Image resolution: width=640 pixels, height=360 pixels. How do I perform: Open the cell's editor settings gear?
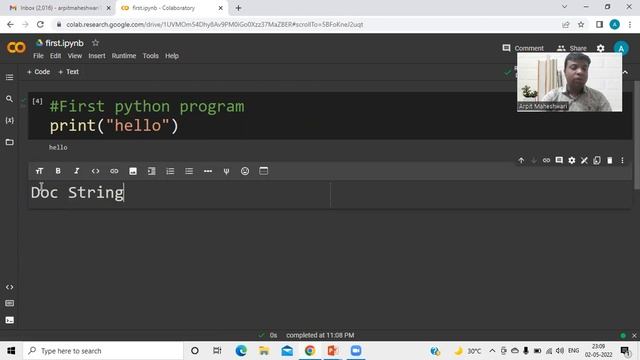tap(571, 160)
